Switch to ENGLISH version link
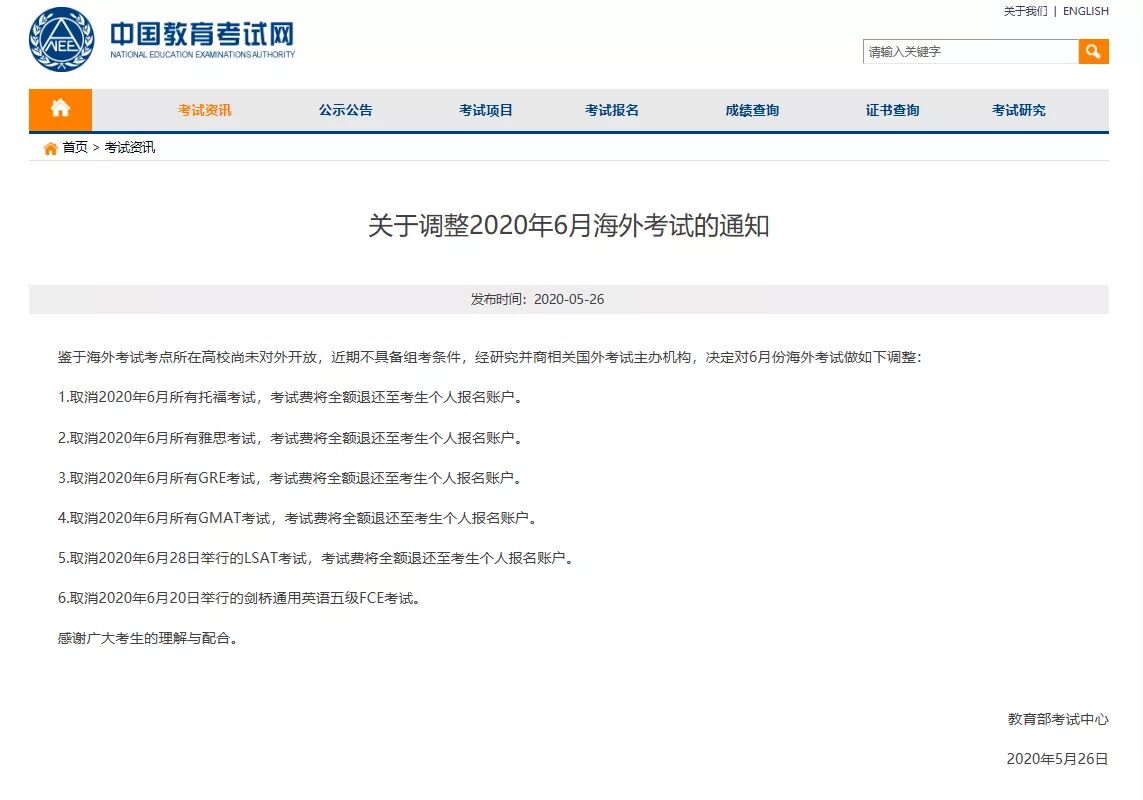Viewport: 1143px width, 800px height. 1085,11
